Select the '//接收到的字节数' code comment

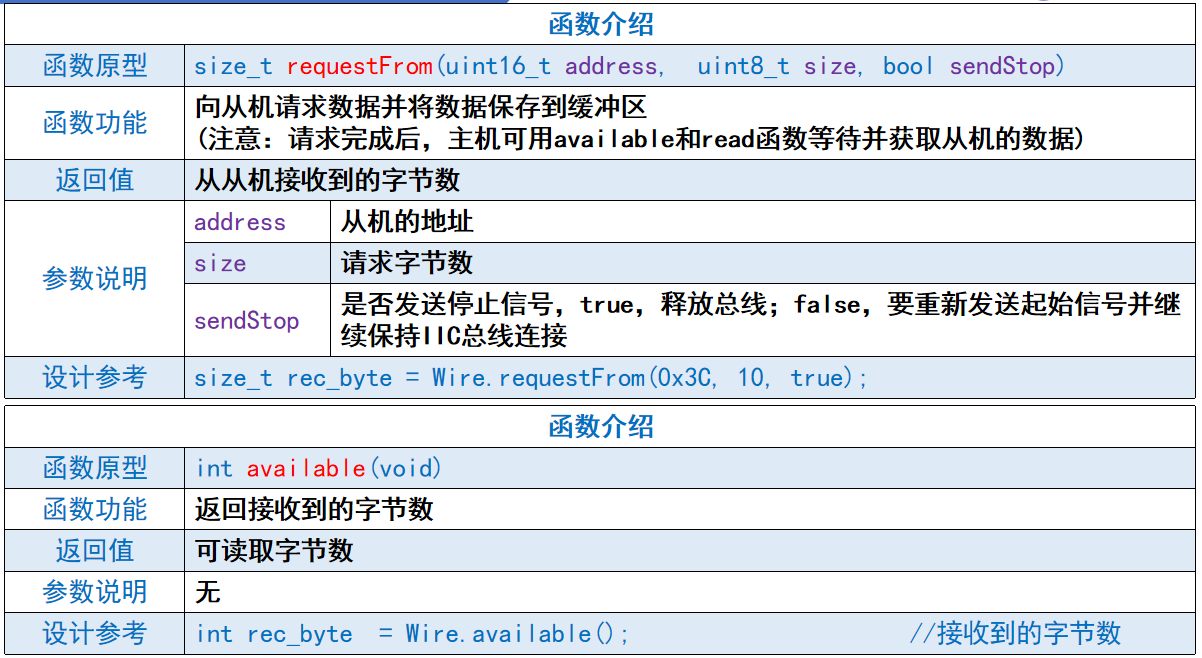(1014, 633)
